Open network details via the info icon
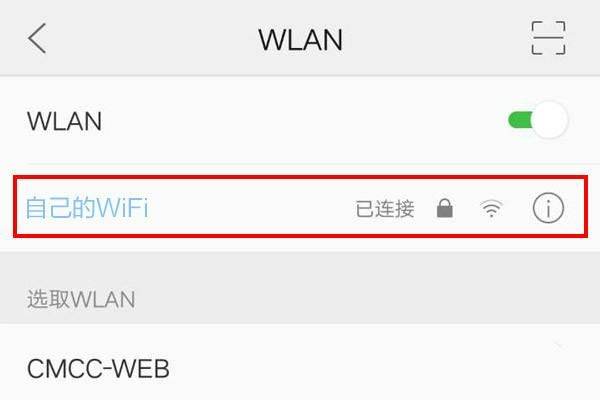Viewport: 600px width, 400px height. click(x=548, y=208)
